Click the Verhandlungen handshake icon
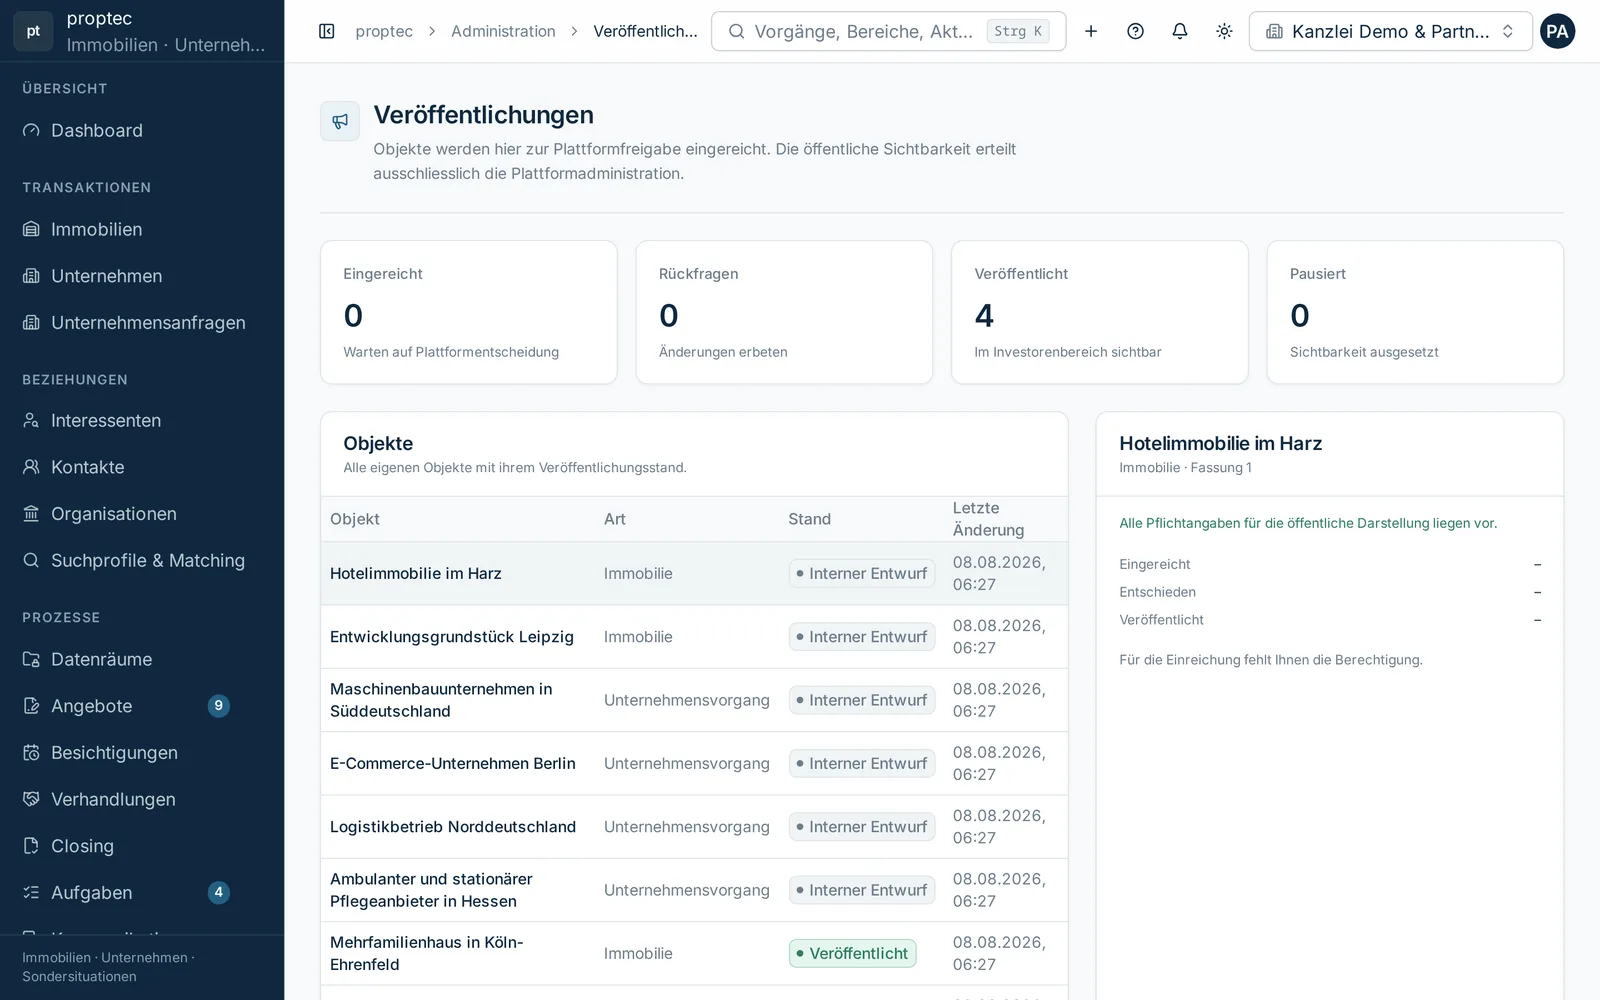The image size is (1600, 1000). point(31,799)
